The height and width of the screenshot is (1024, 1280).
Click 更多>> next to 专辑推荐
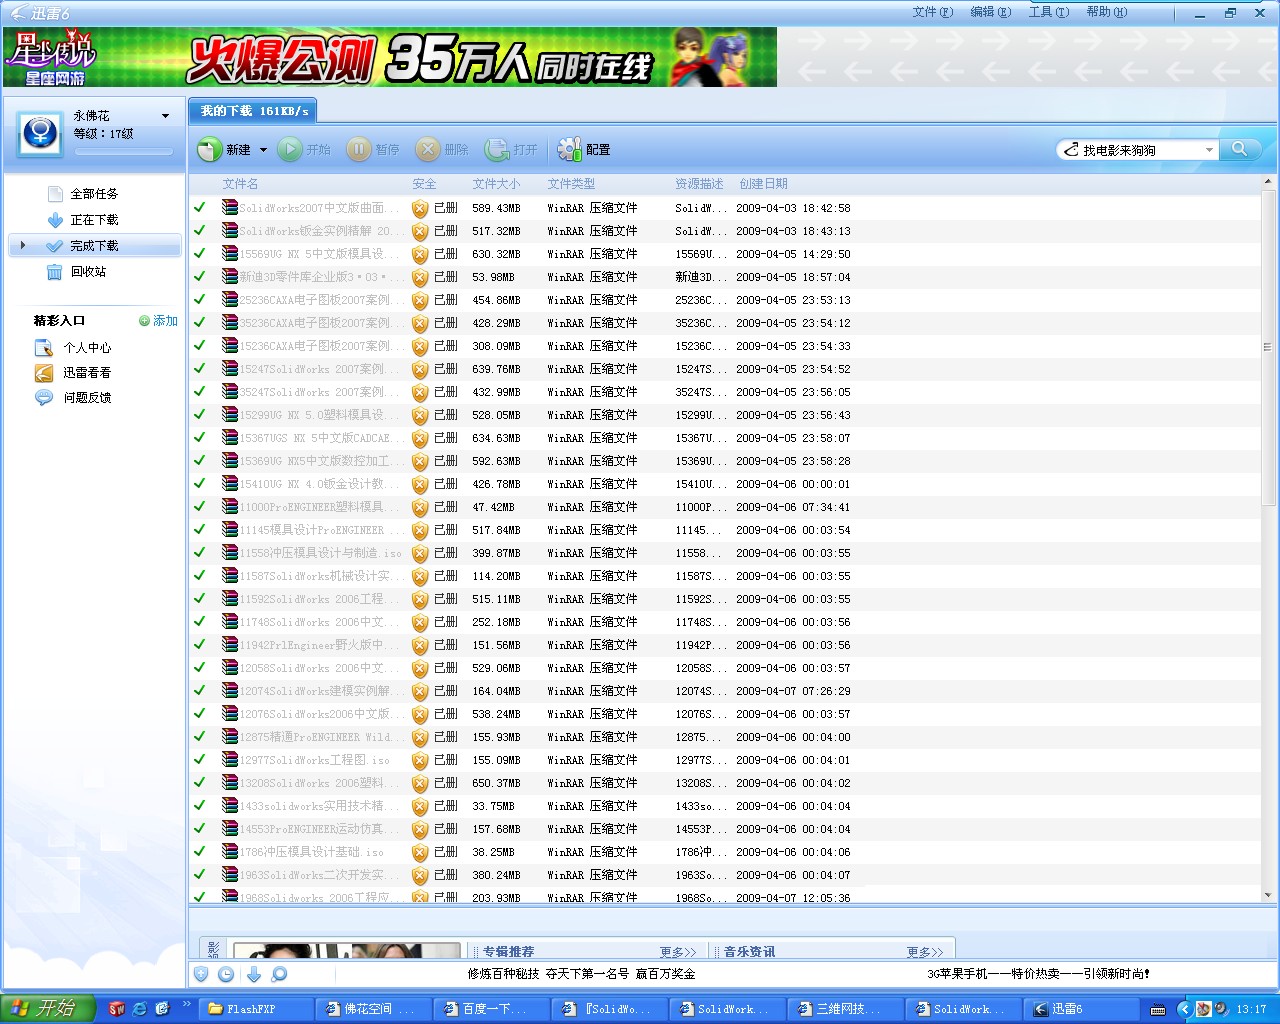tap(678, 952)
